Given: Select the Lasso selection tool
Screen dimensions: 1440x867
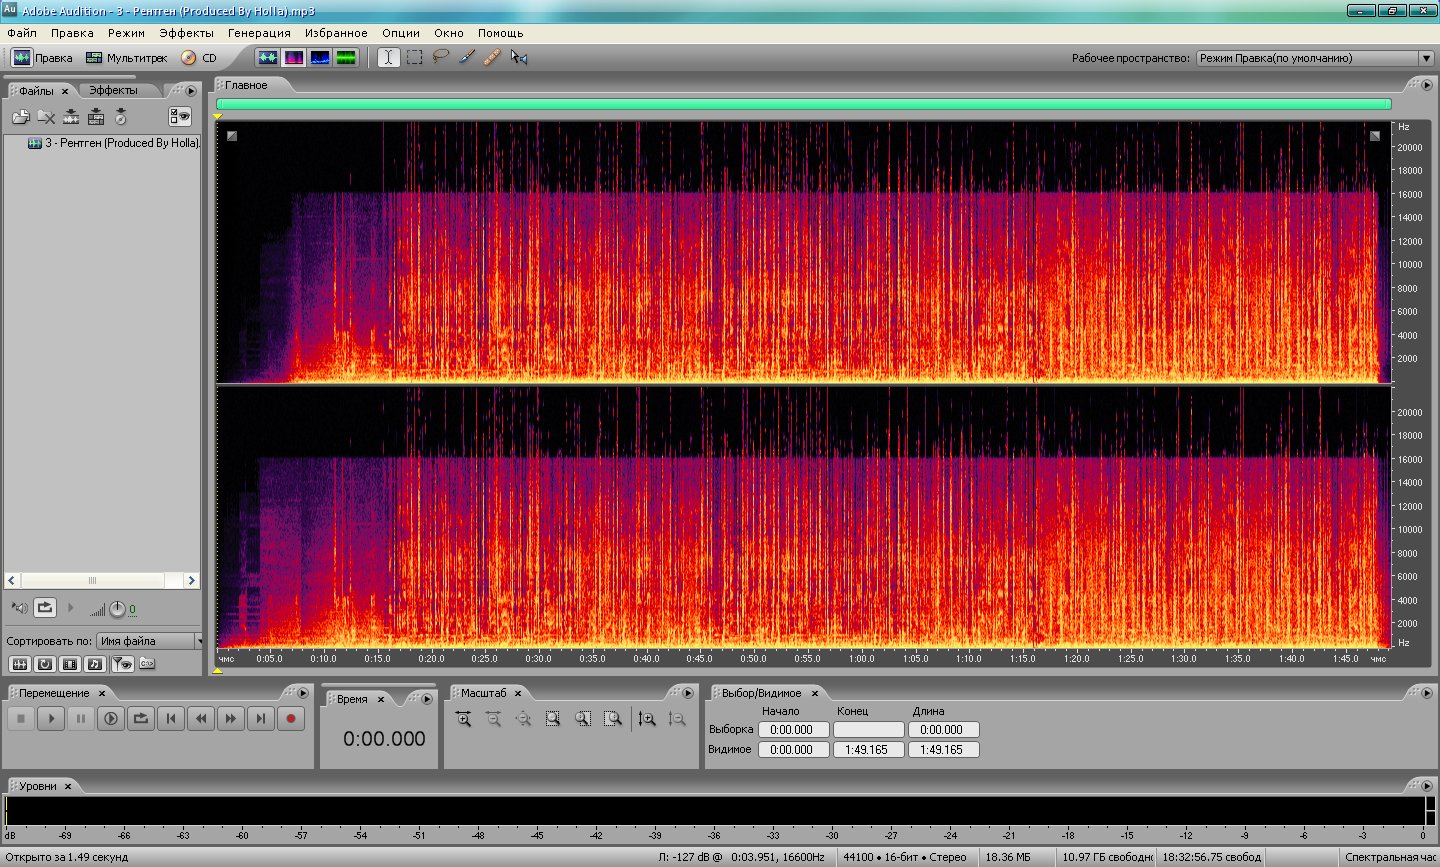Looking at the screenshot, I should [440, 58].
